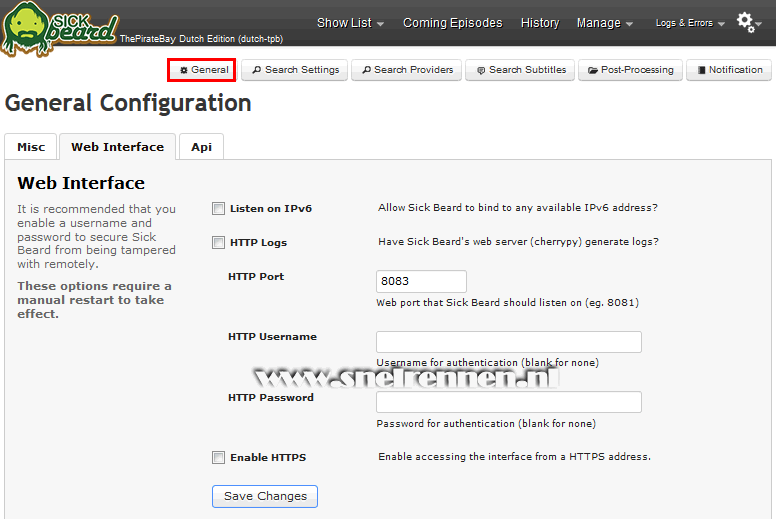Open Post-Processing configuration
Image resolution: width=776 pixels, height=519 pixels.
tap(630, 70)
